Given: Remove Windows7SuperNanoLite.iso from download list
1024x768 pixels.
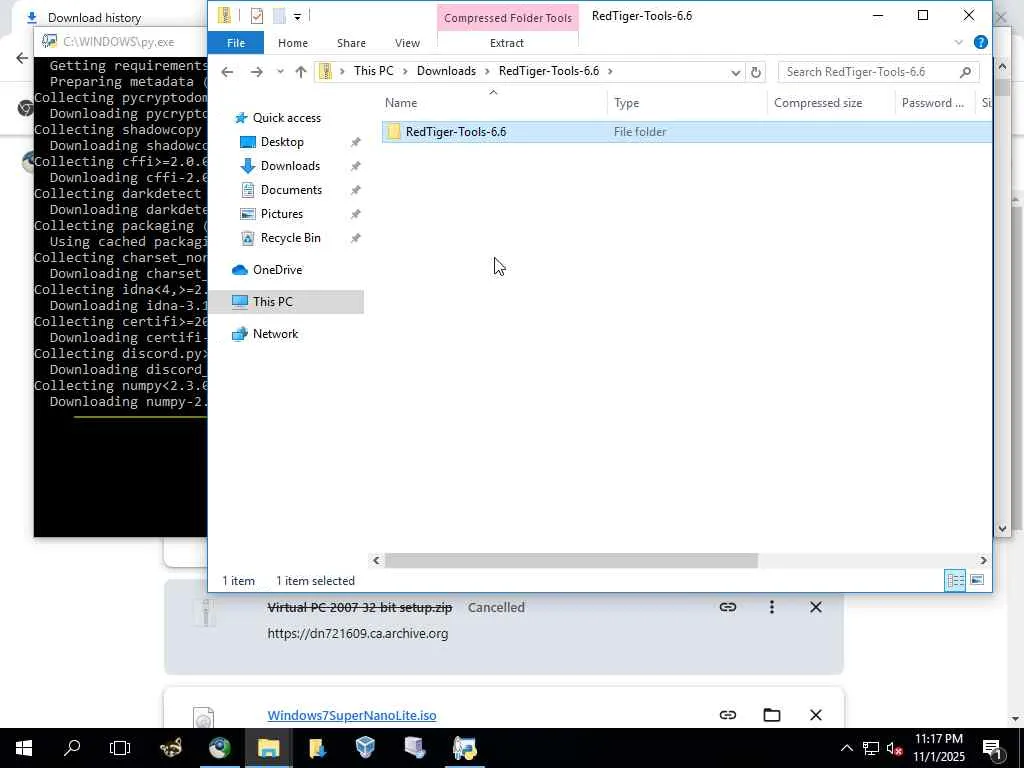Looking at the screenshot, I should click(816, 715).
